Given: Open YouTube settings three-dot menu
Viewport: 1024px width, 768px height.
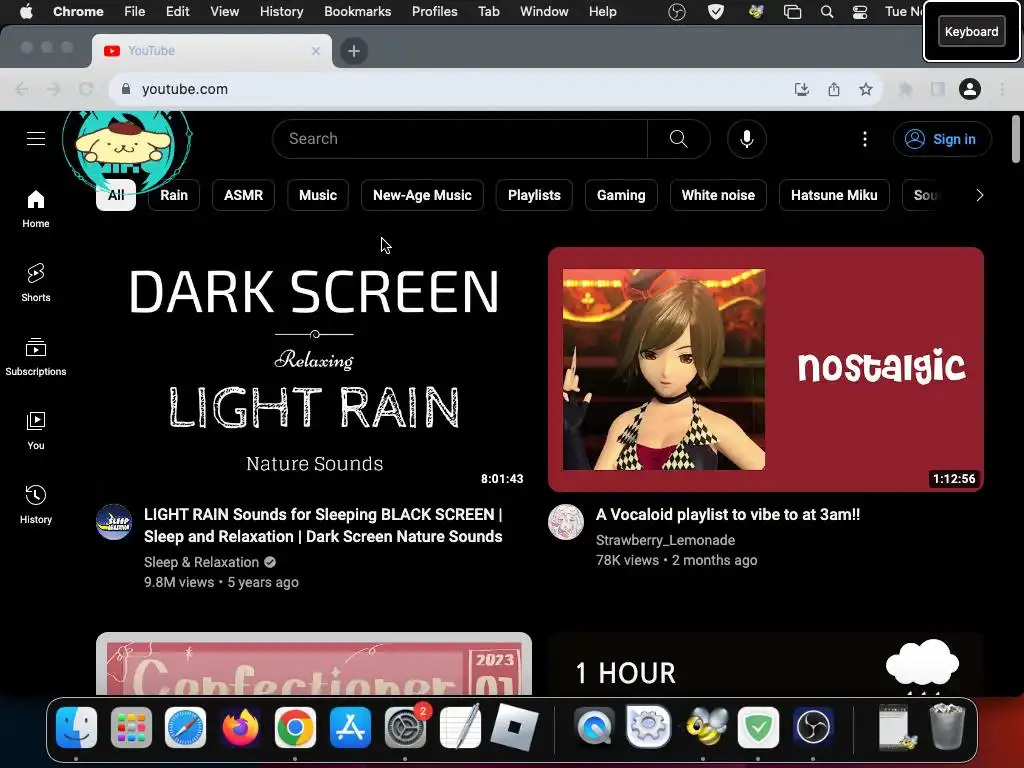Looking at the screenshot, I should (x=865, y=138).
